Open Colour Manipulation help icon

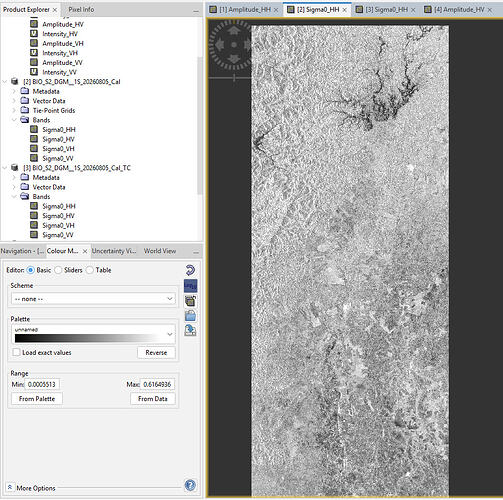(x=190, y=485)
